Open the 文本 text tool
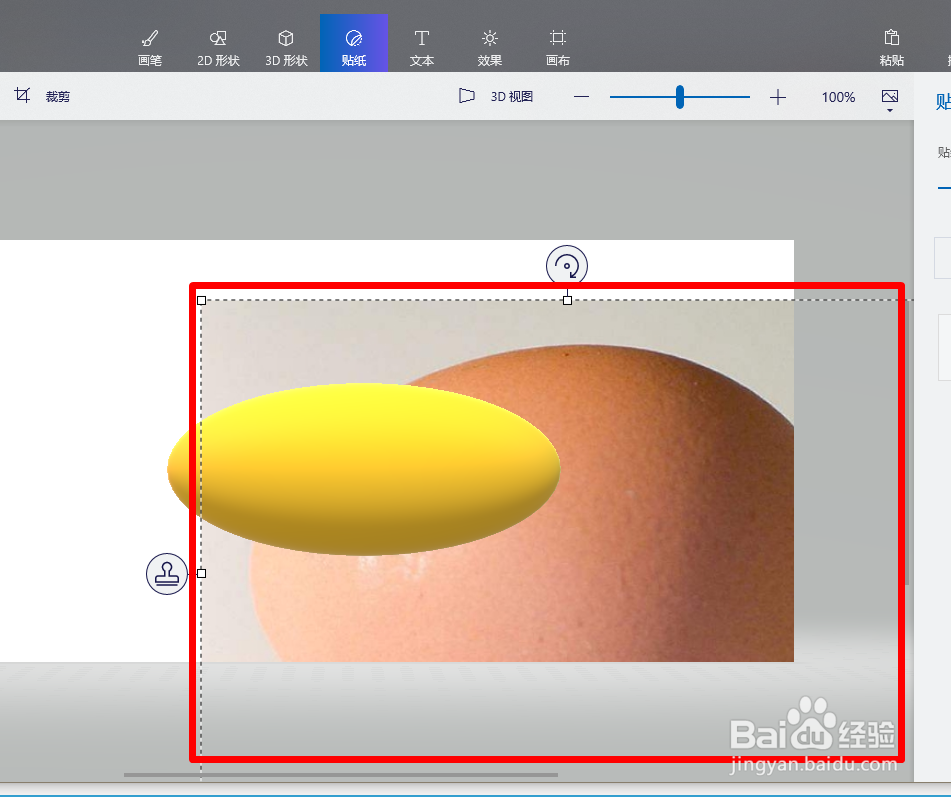This screenshot has height=797, width=951. tap(422, 47)
